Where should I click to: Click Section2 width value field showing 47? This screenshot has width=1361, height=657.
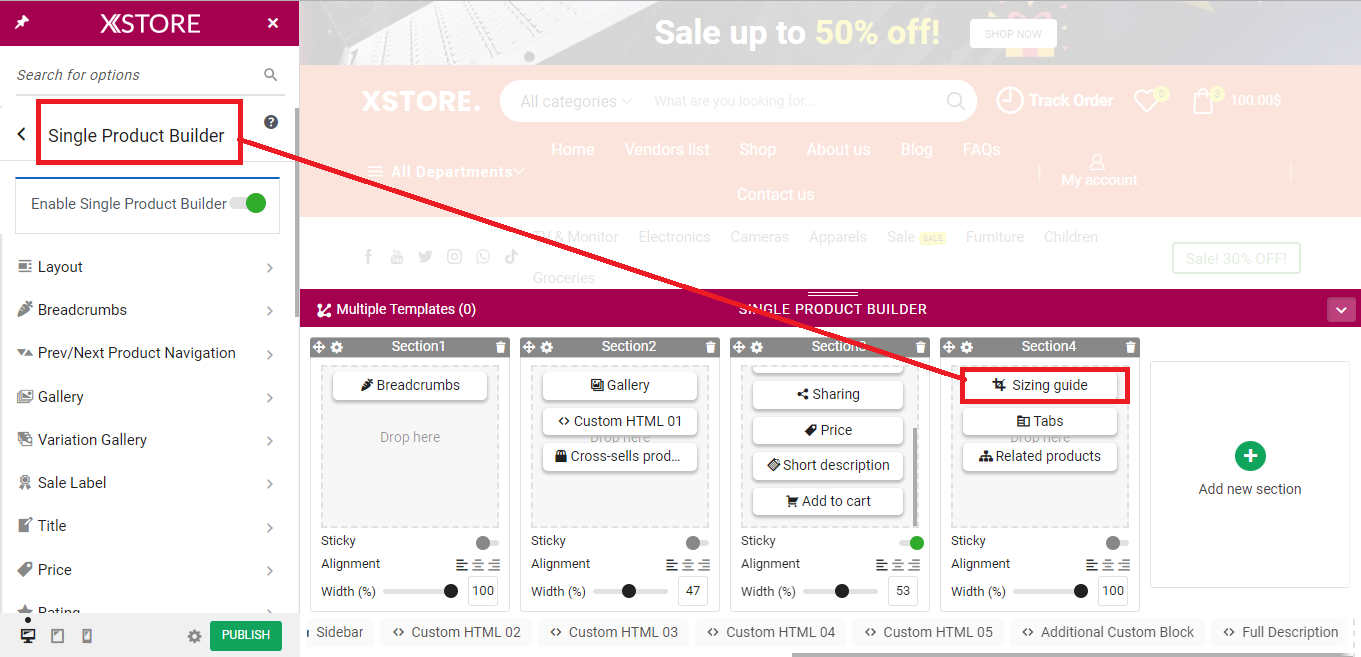693,591
